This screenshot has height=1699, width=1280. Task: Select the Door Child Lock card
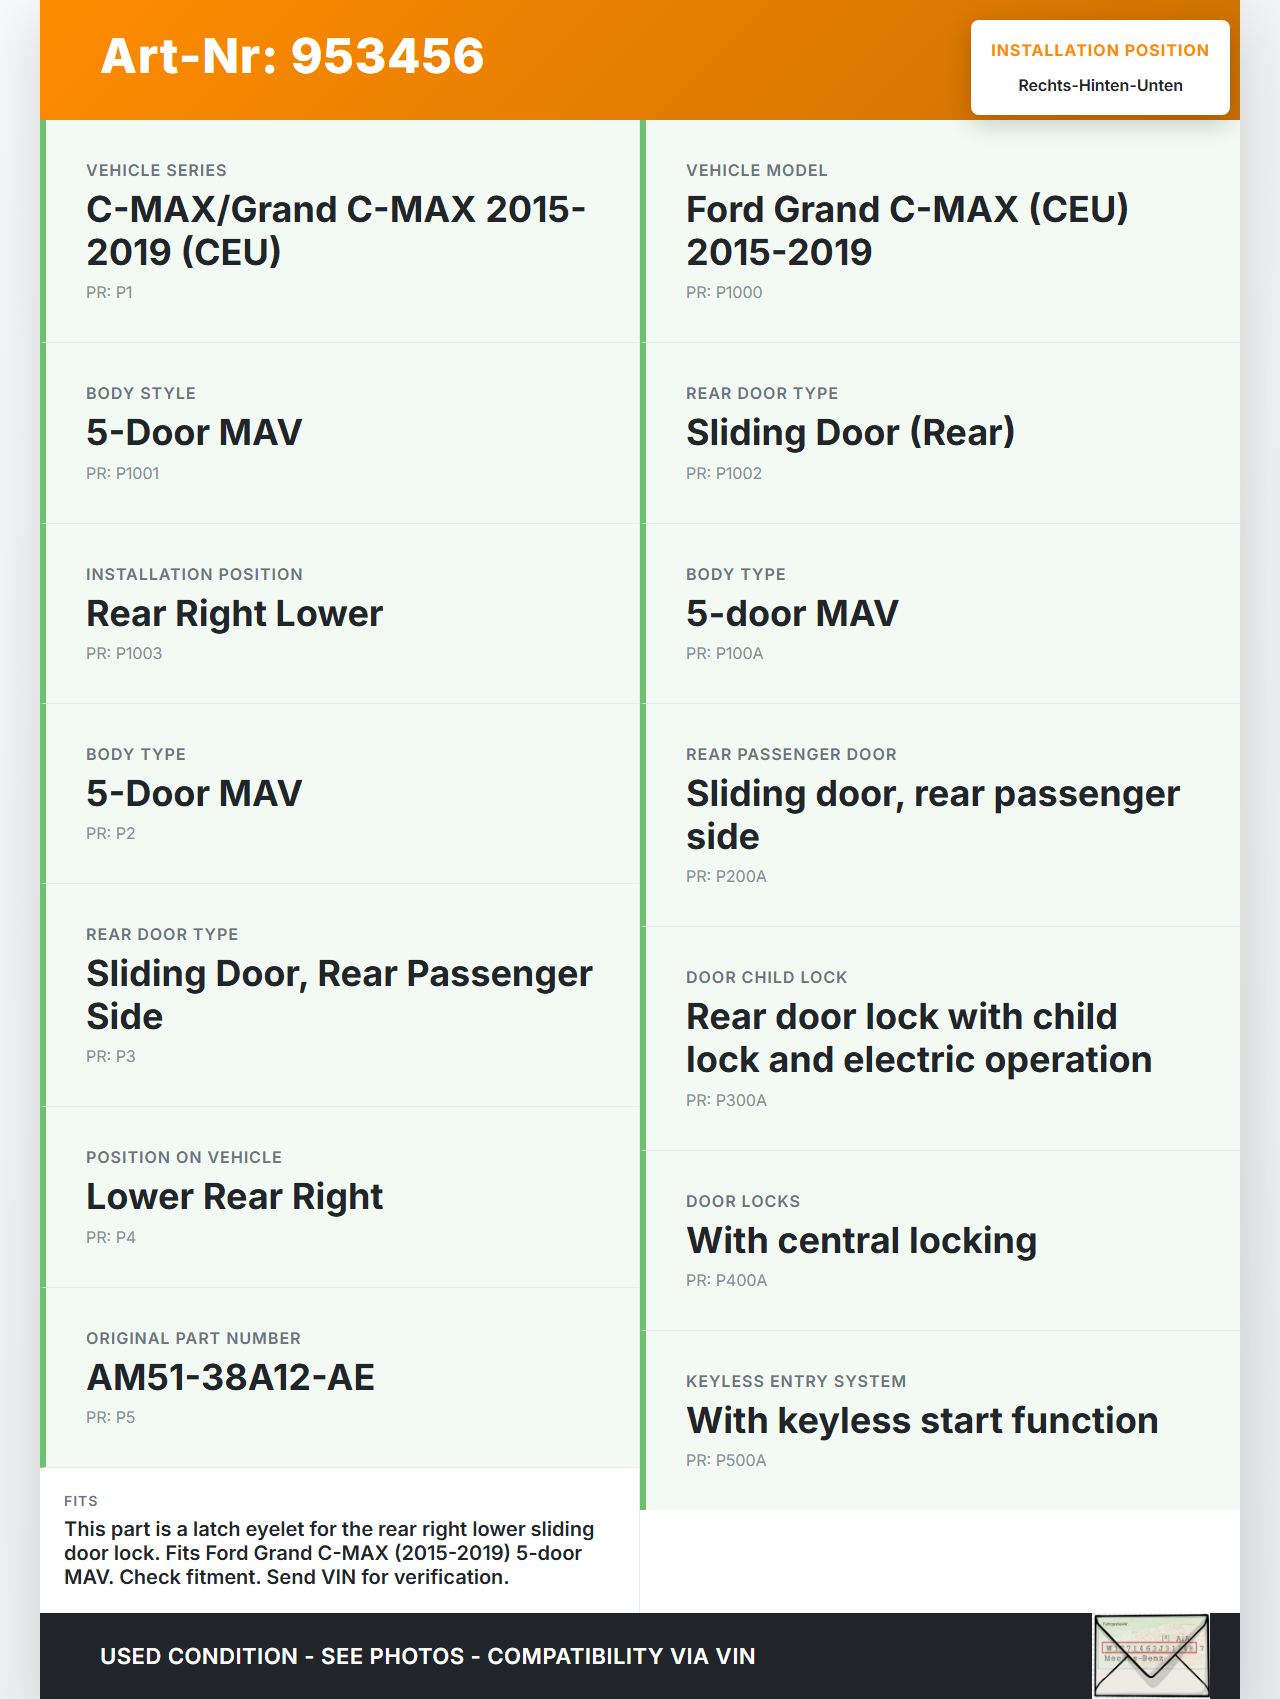tap(940, 1038)
